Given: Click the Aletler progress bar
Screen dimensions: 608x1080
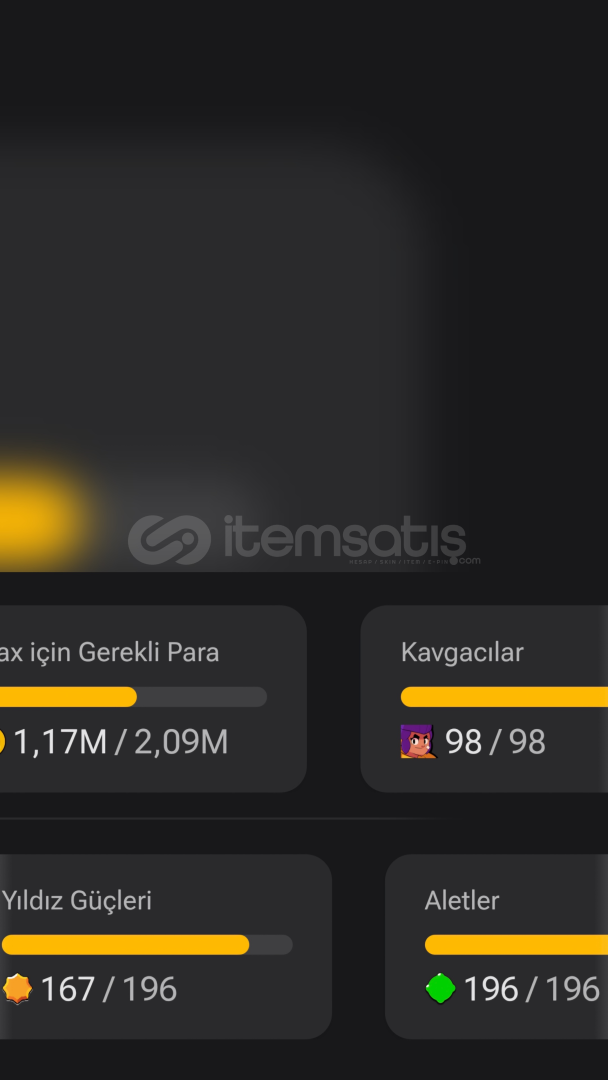Looking at the screenshot, I should pyautogui.click(x=515, y=945).
